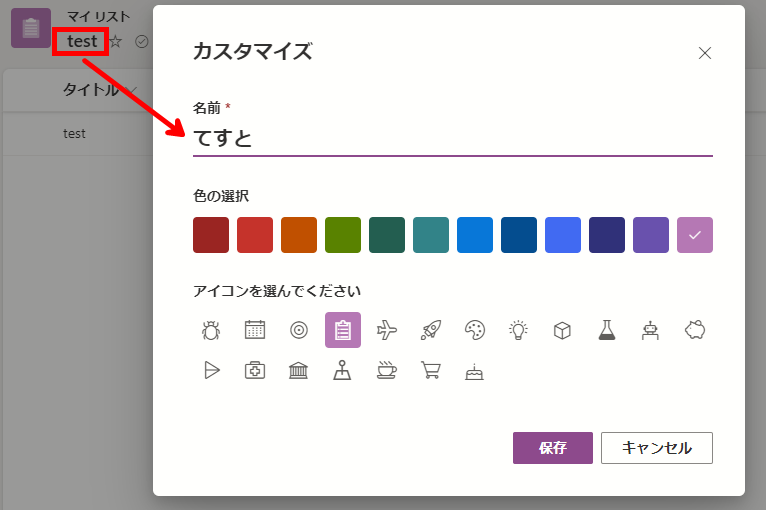
Task: Select the medical kit icon
Action: tap(255, 371)
